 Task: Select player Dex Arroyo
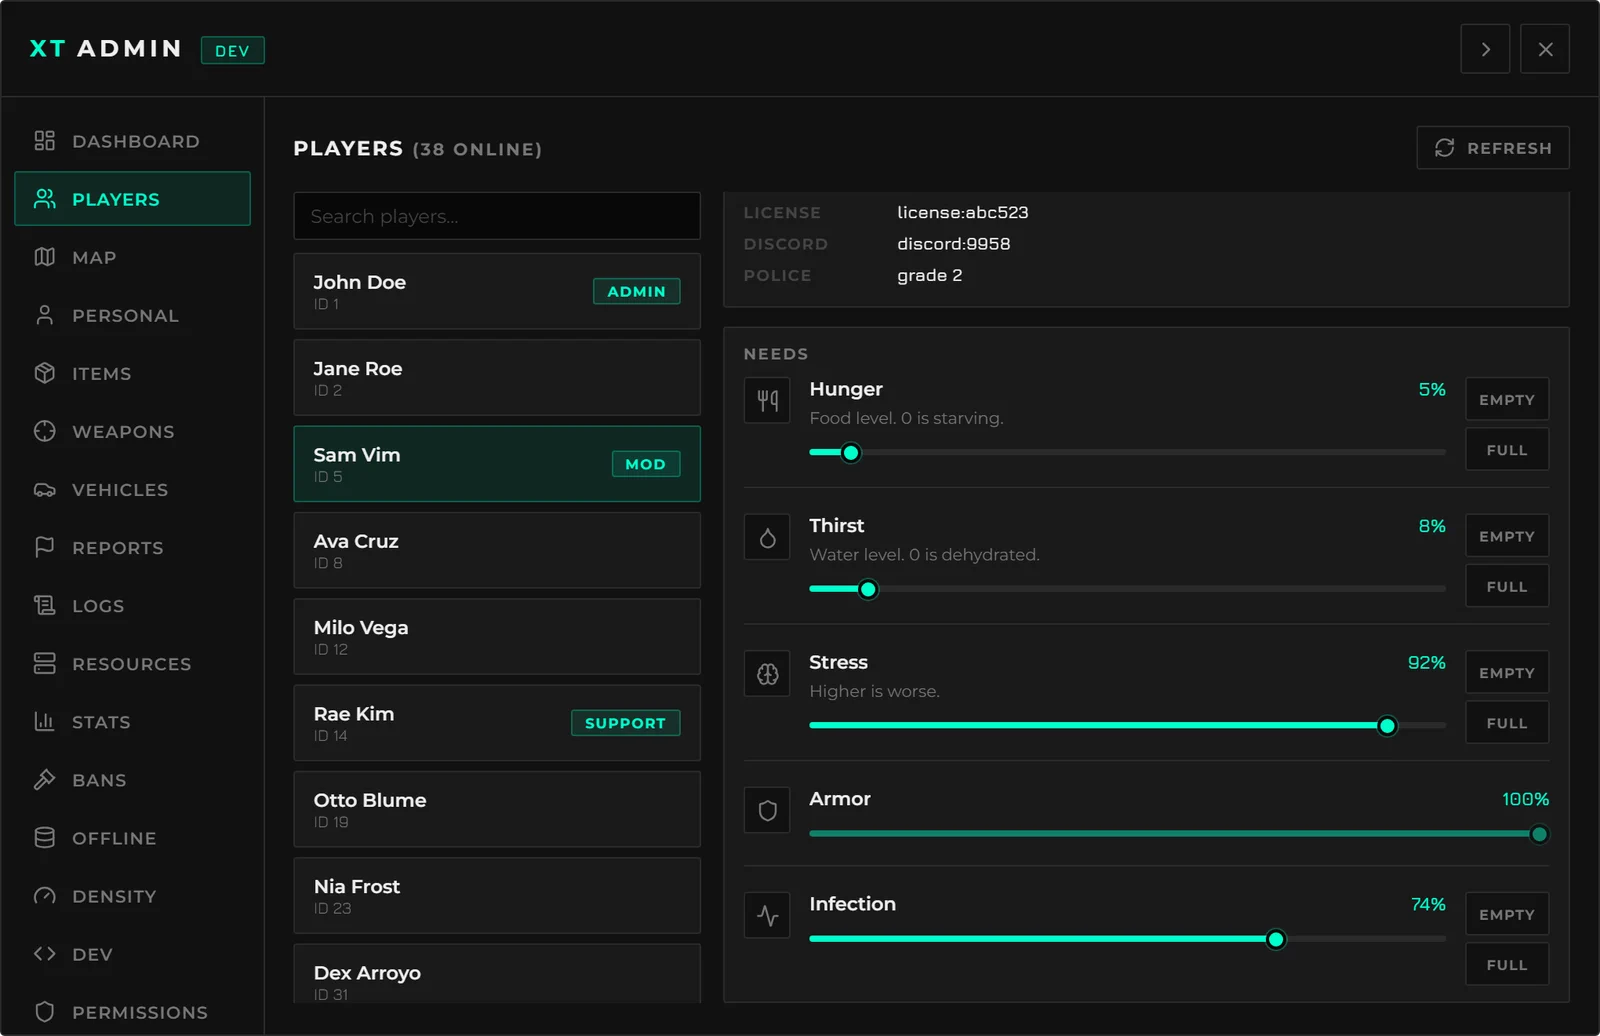point(497,974)
